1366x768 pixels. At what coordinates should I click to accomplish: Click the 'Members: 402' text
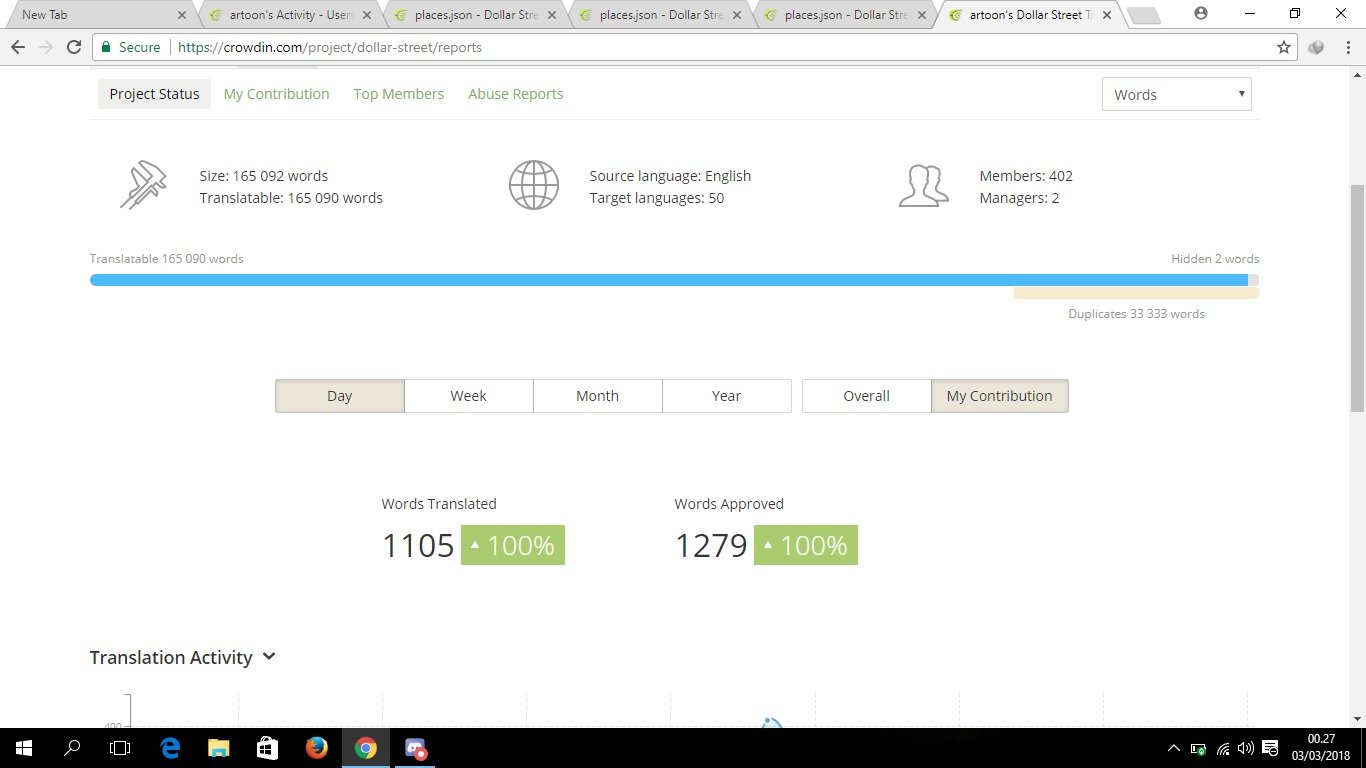pos(1026,176)
